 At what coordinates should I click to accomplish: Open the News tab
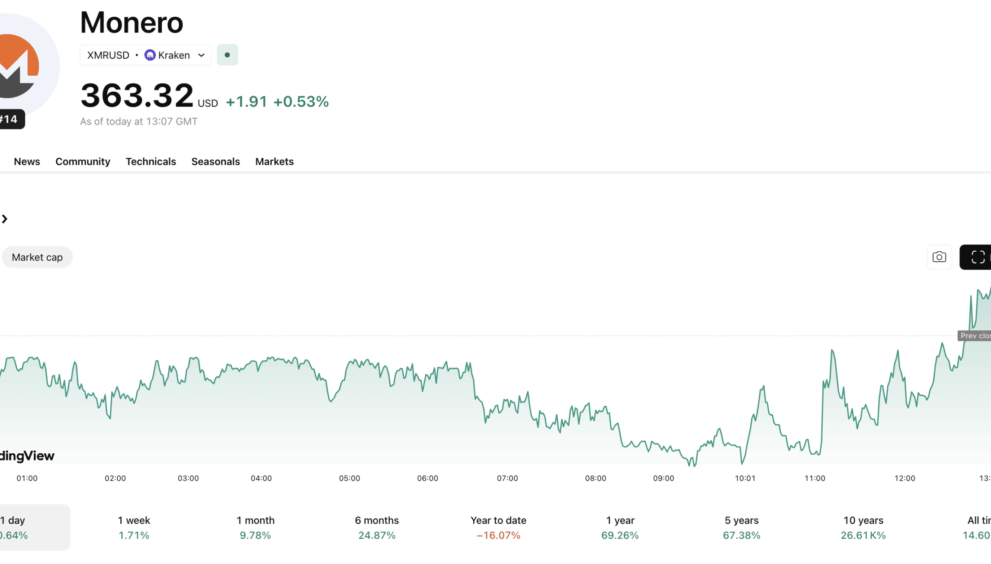click(x=27, y=161)
